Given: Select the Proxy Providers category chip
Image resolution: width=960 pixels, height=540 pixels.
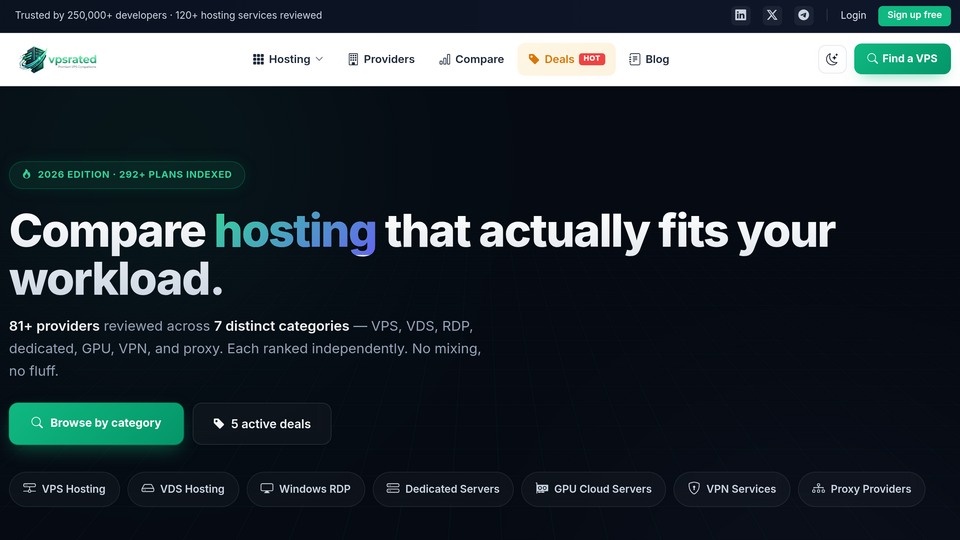Looking at the screenshot, I should coord(861,489).
